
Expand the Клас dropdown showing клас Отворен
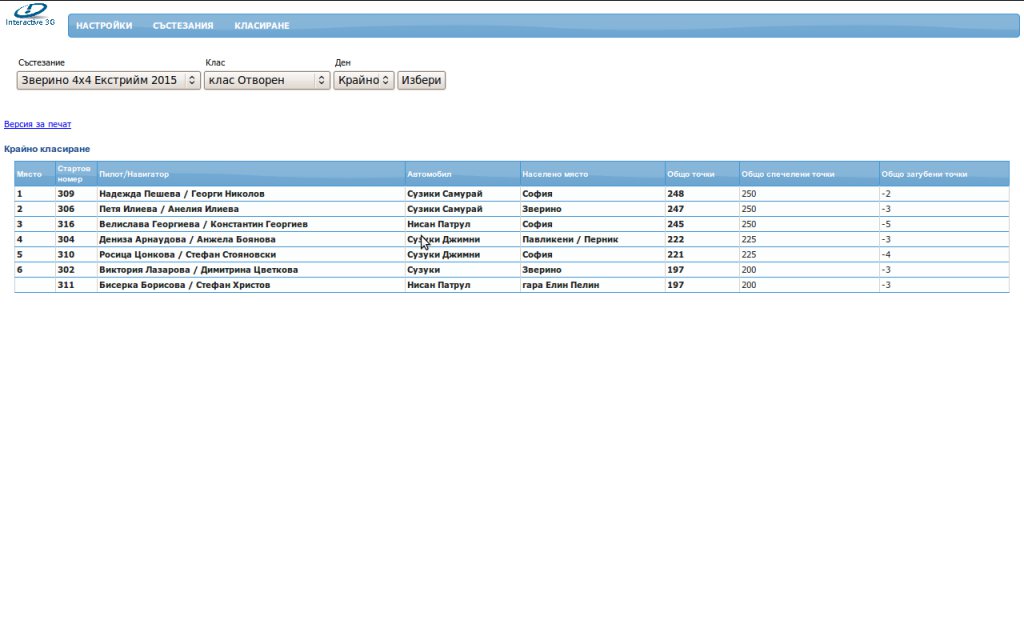click(x=267, y=80)
